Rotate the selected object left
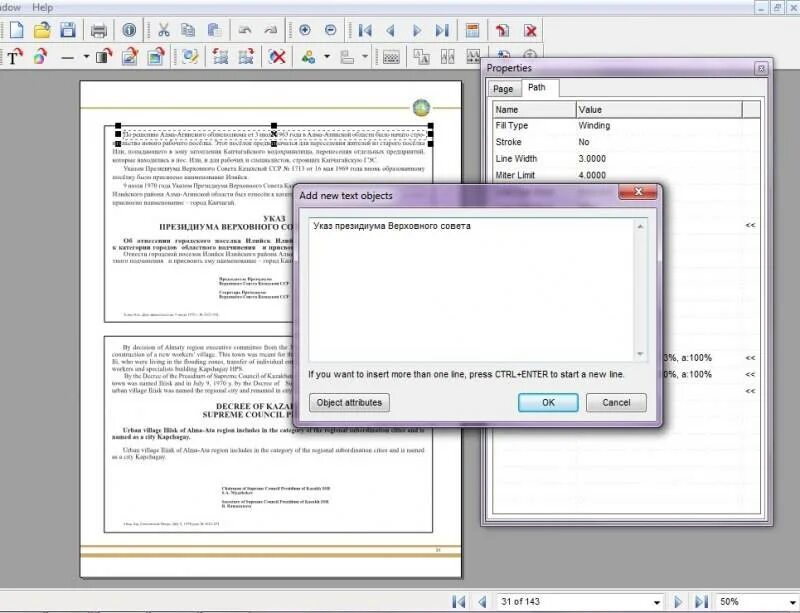The height and width of the screenshot is (613, 800). [220, 57]
